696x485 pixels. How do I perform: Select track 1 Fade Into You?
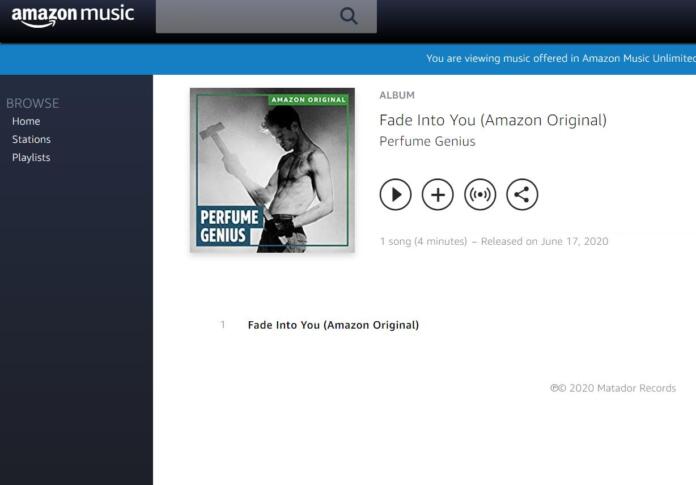pos(333,325)
